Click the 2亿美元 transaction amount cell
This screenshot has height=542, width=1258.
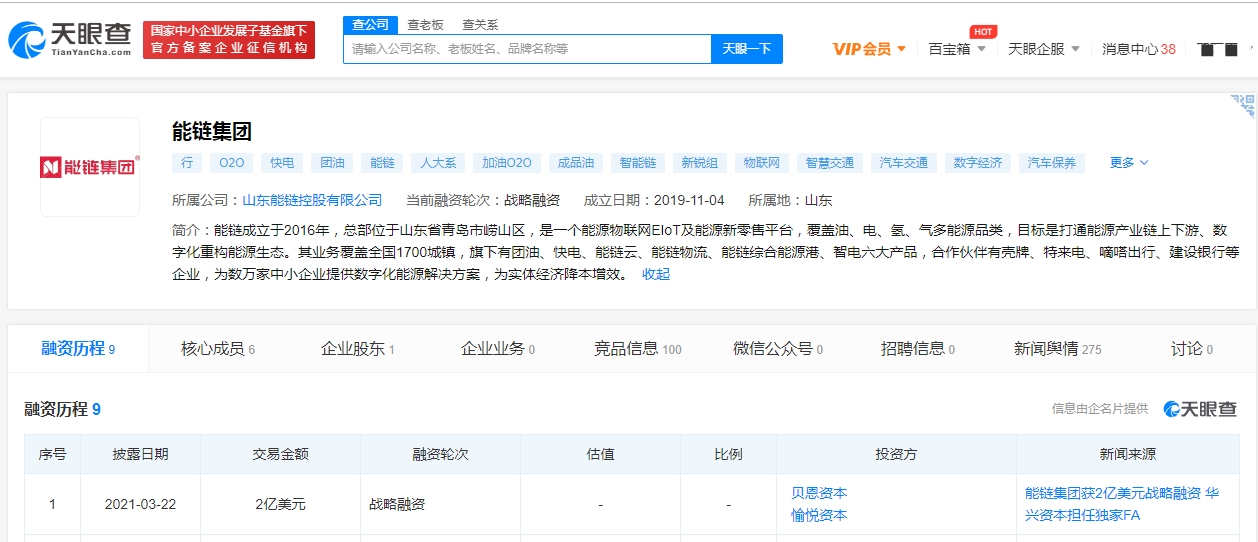(280, 504)
